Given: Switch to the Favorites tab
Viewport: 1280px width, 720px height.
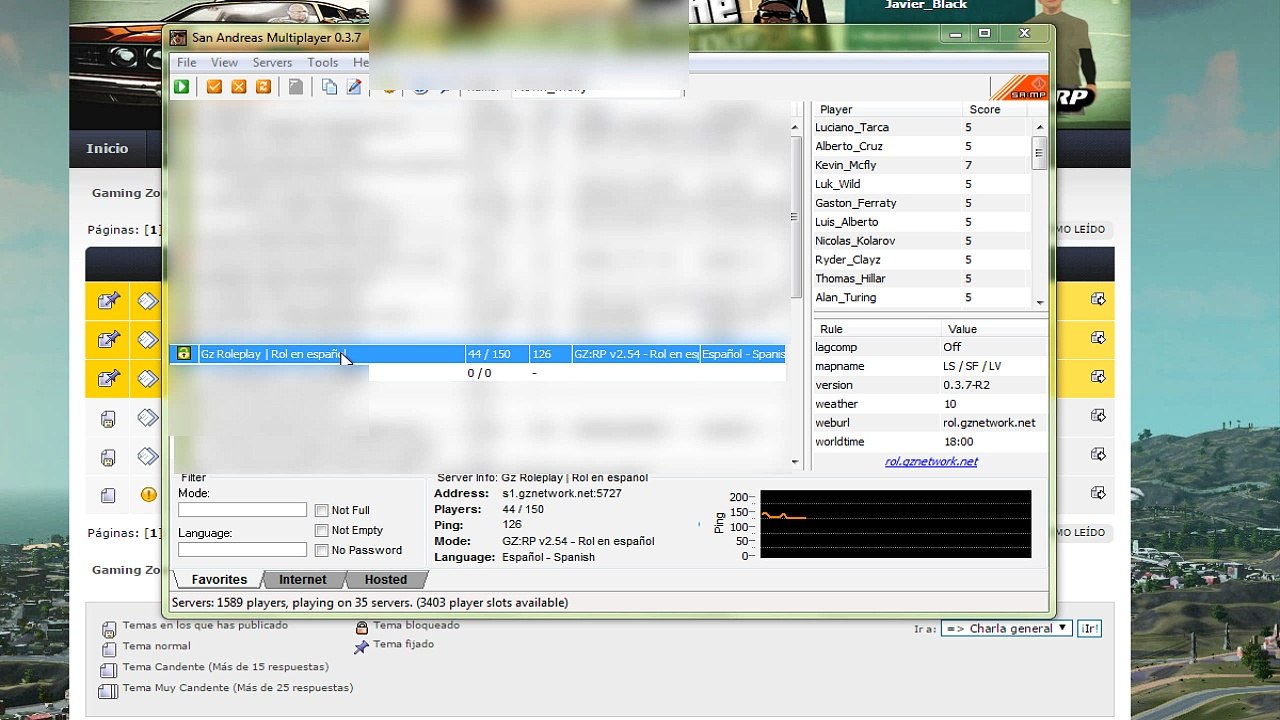Looking at the screenshot, I should 219,580.
